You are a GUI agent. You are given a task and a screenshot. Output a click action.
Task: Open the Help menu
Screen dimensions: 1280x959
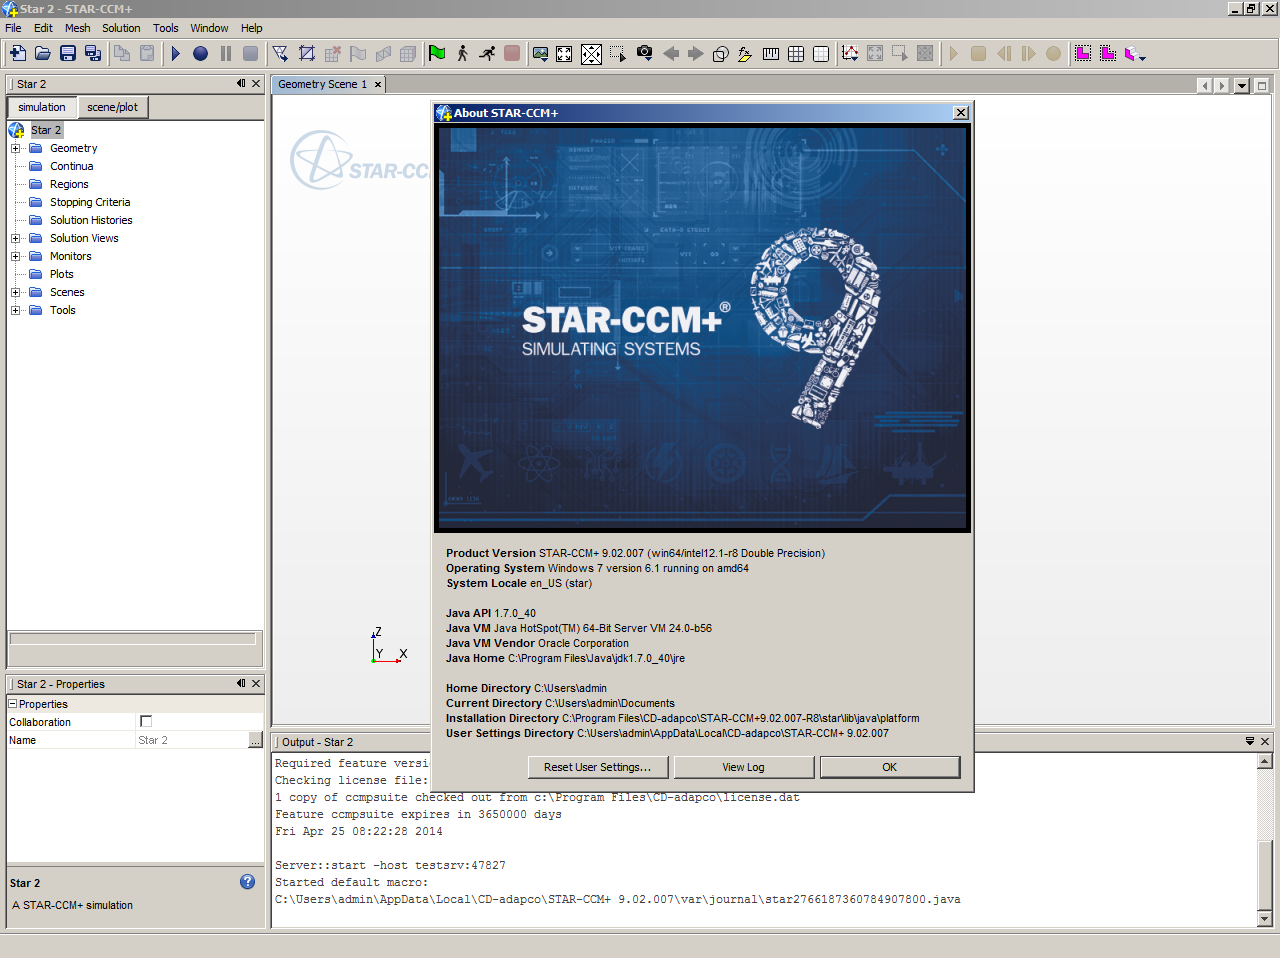tap(252, 28)
